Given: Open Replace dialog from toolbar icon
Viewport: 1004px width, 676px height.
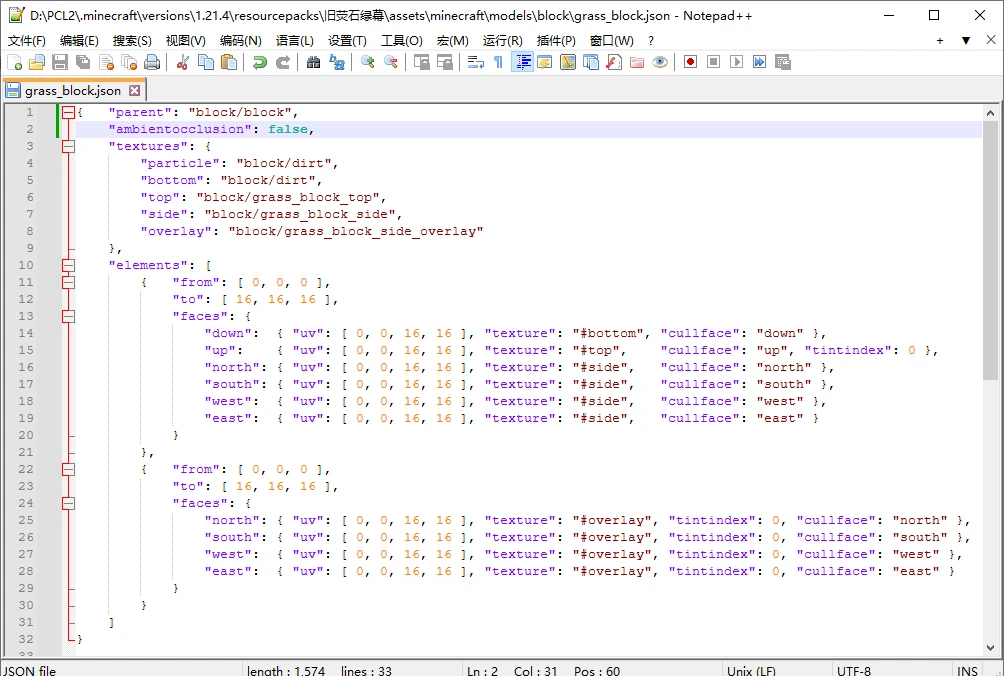Looking at the screenshot, I should coord(336,62).
